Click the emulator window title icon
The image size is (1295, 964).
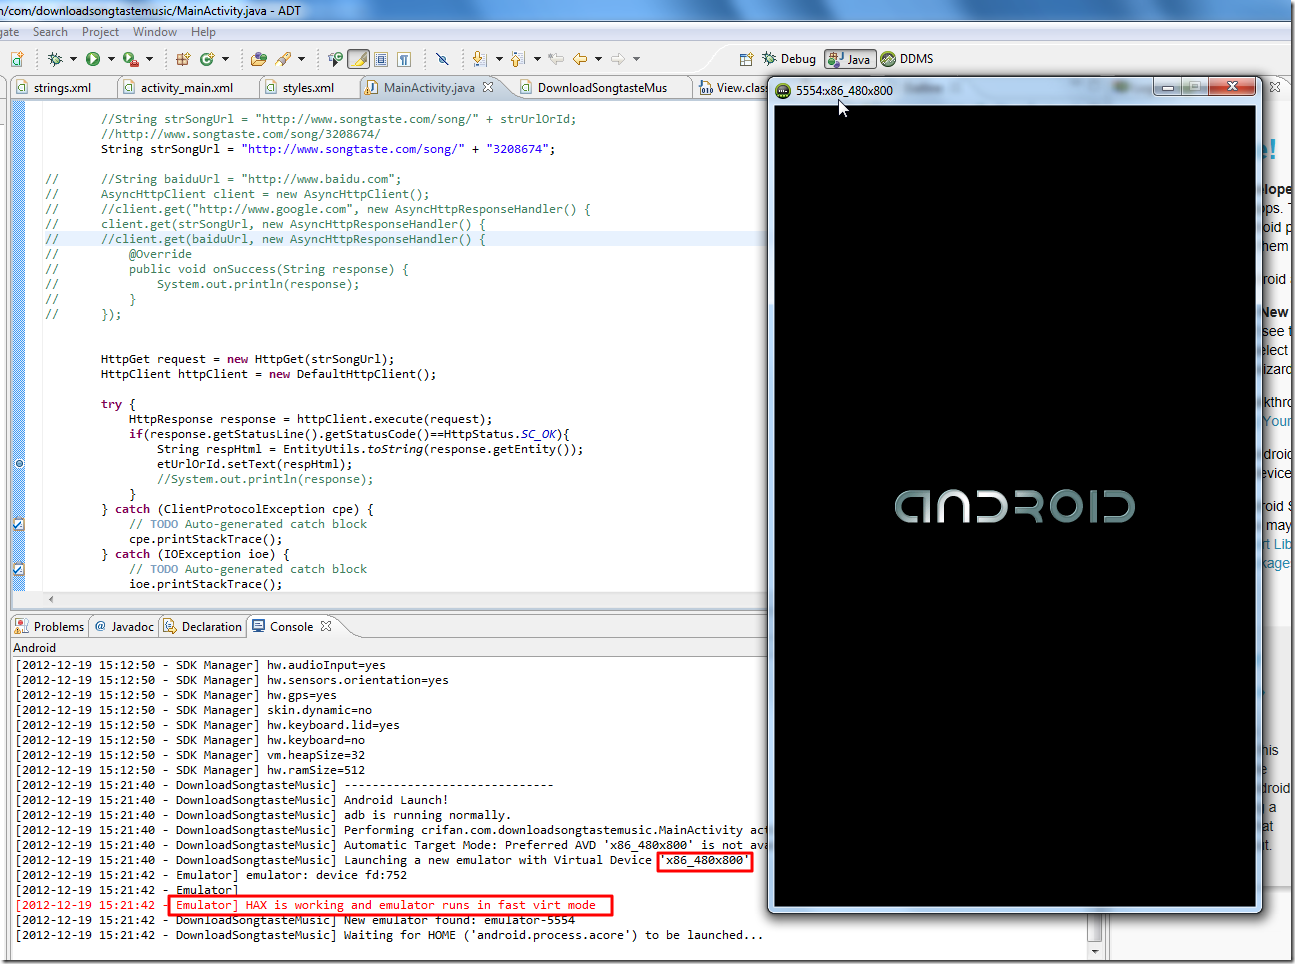[x=783, y=90]
